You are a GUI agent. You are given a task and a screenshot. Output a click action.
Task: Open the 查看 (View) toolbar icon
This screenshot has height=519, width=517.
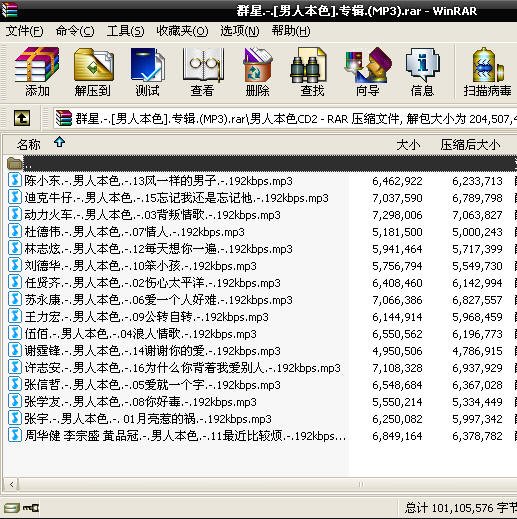click(x=203, y=72)
